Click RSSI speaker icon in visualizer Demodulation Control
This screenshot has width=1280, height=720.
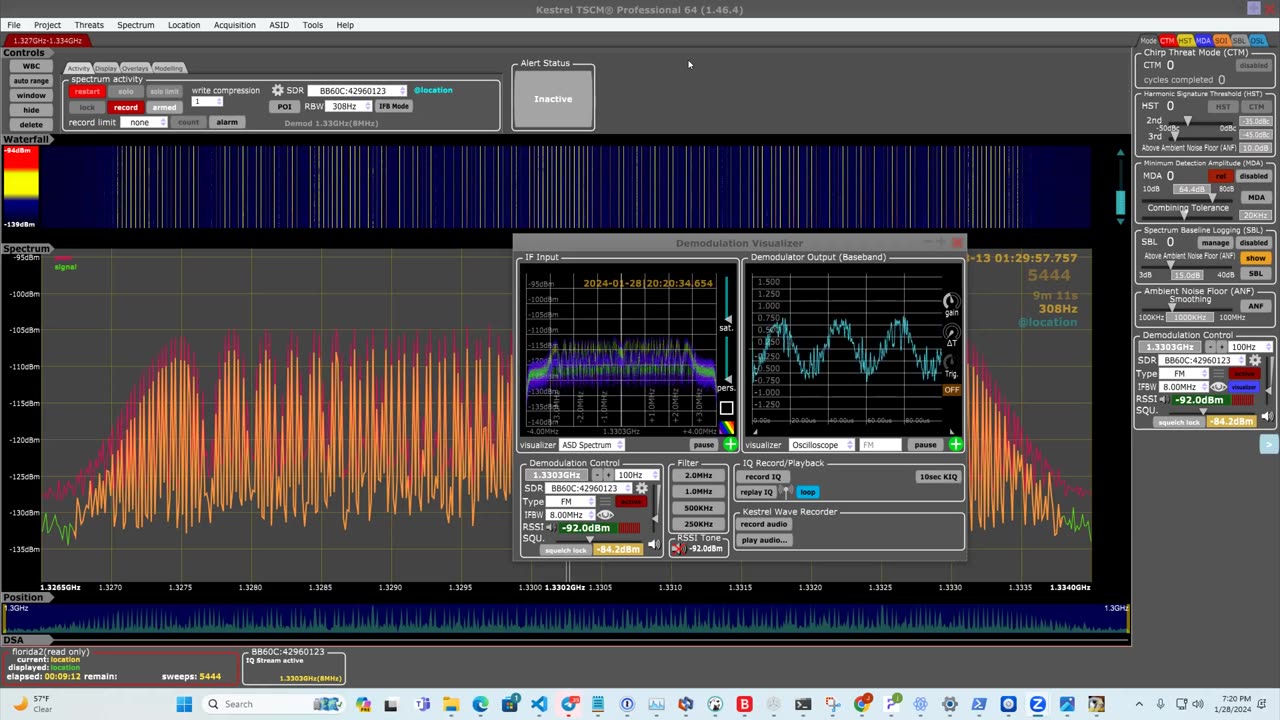pos(551,527)
